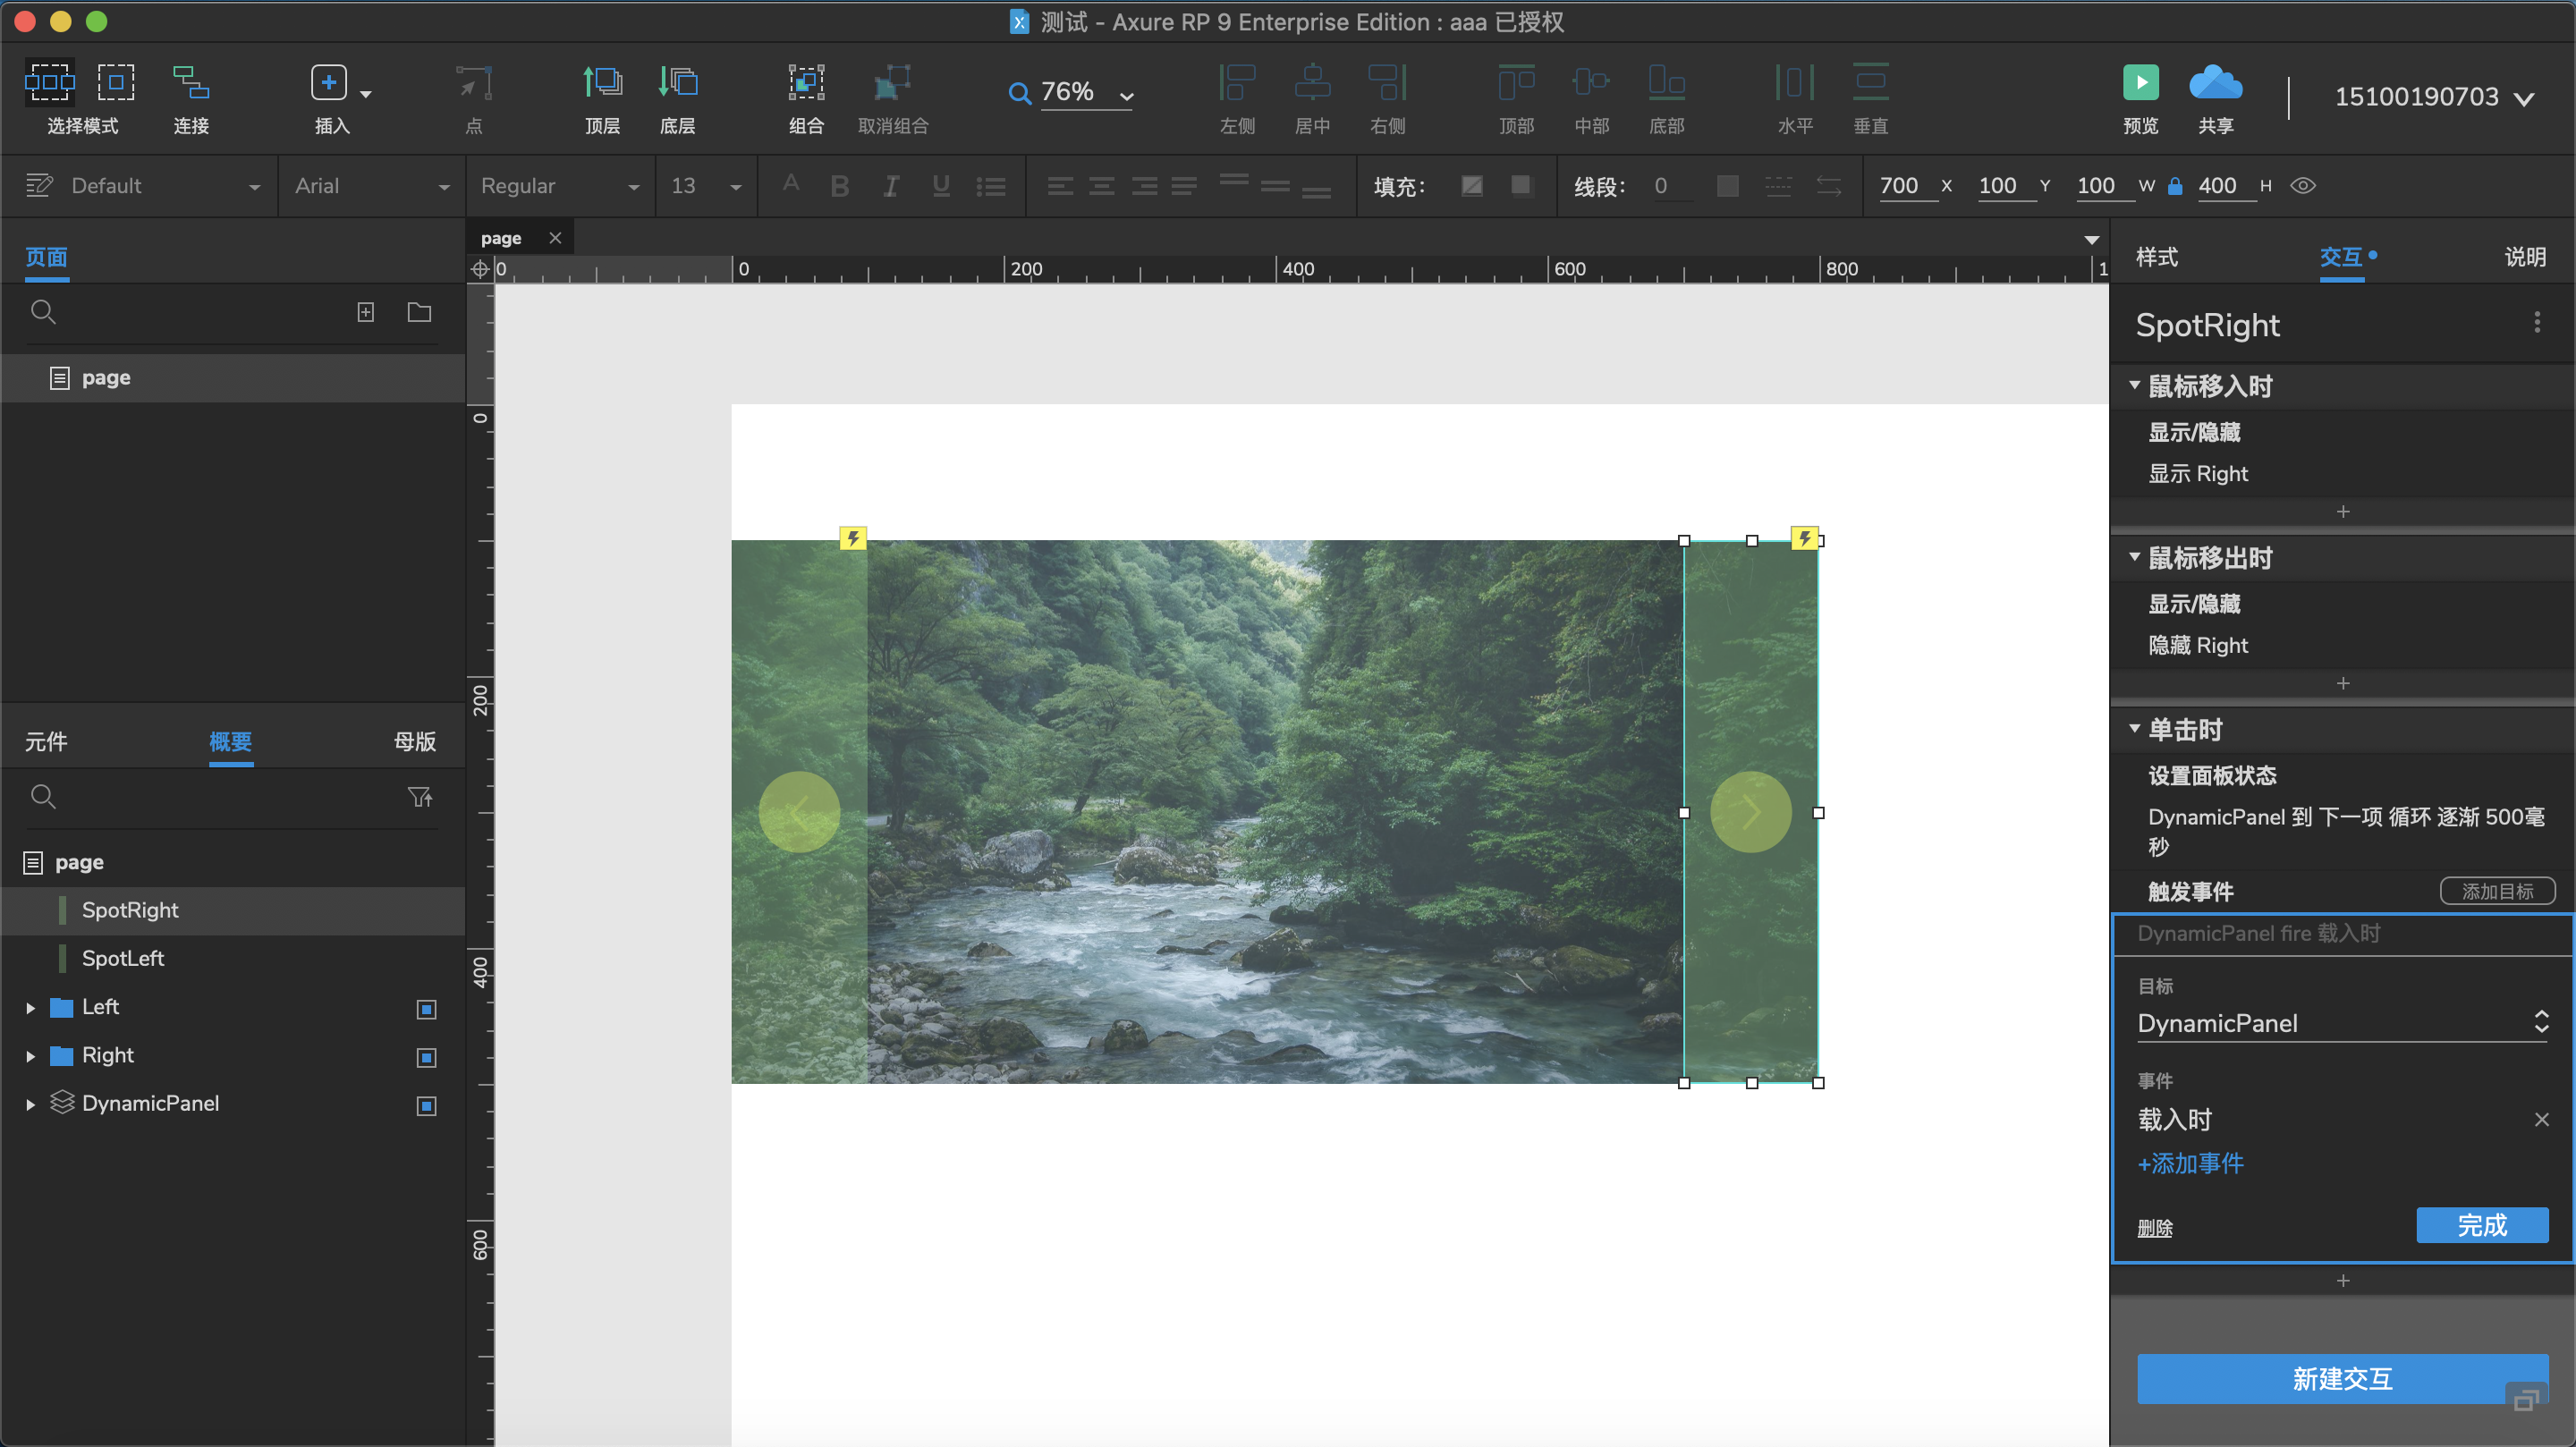Toggle widget visibility eye icon
2576x1447 pixels.
[x=2303, y=186]
